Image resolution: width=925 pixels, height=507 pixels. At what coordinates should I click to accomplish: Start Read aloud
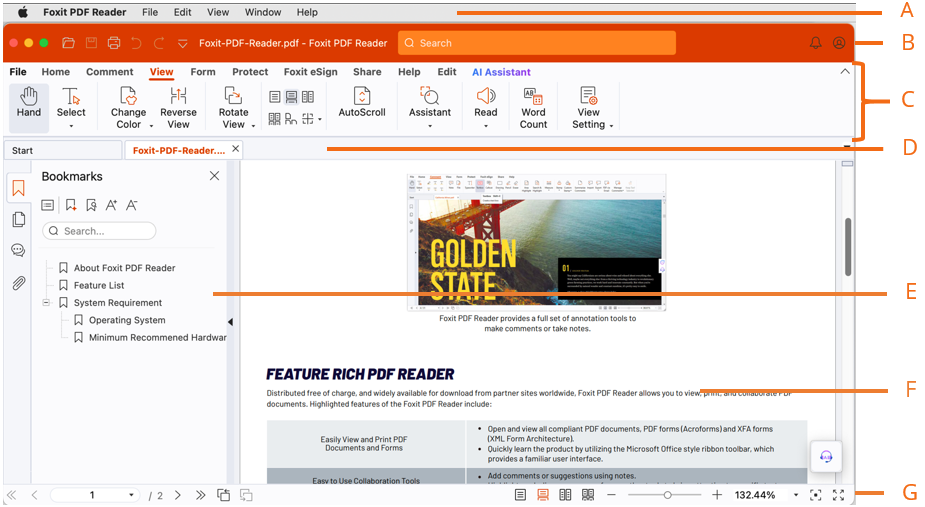pos(486,102)
